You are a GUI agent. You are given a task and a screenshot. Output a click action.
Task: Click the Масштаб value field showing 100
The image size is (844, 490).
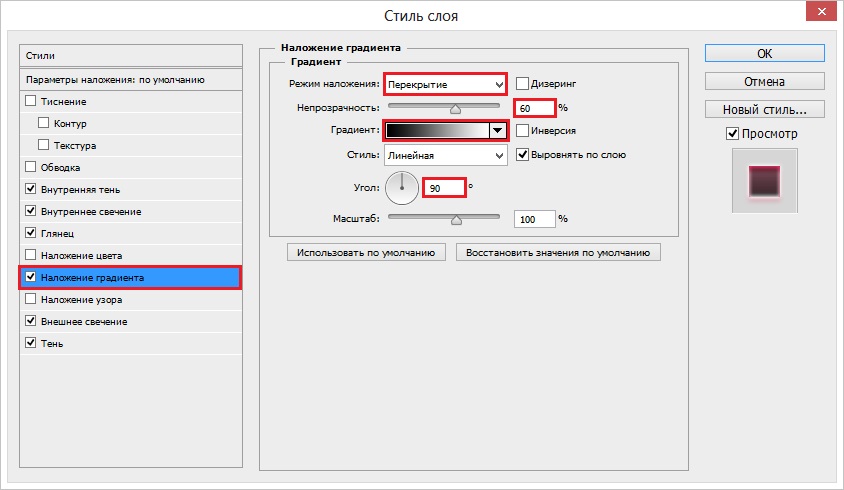tap(534, 219)
